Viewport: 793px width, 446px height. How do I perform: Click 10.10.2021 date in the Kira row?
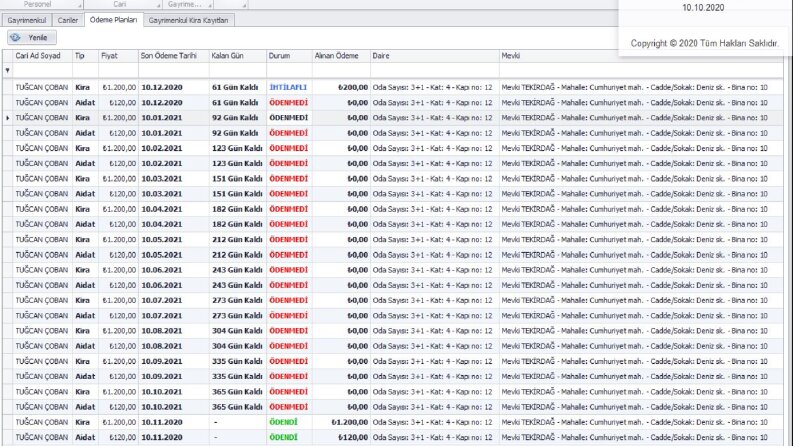coord(162,392)
